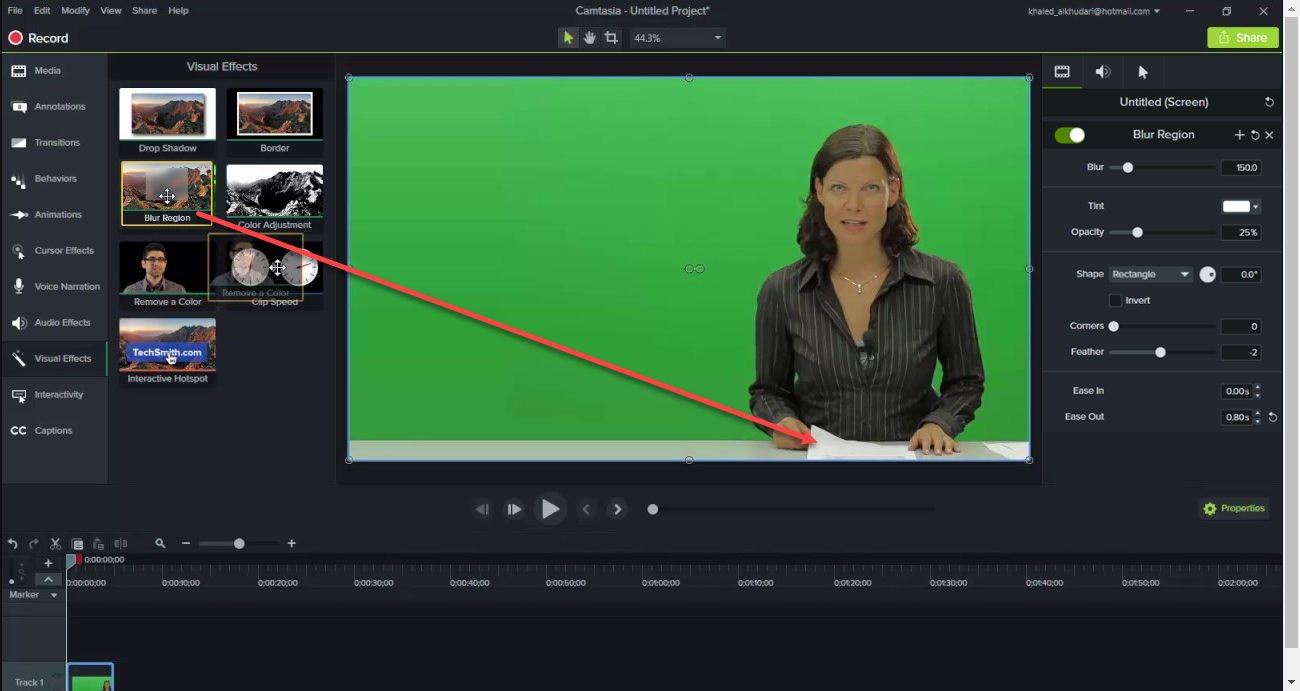This screenshot has width=1300, height=691.
Task: Increase the Ease In value
Action: click(x=1257, y=388)
